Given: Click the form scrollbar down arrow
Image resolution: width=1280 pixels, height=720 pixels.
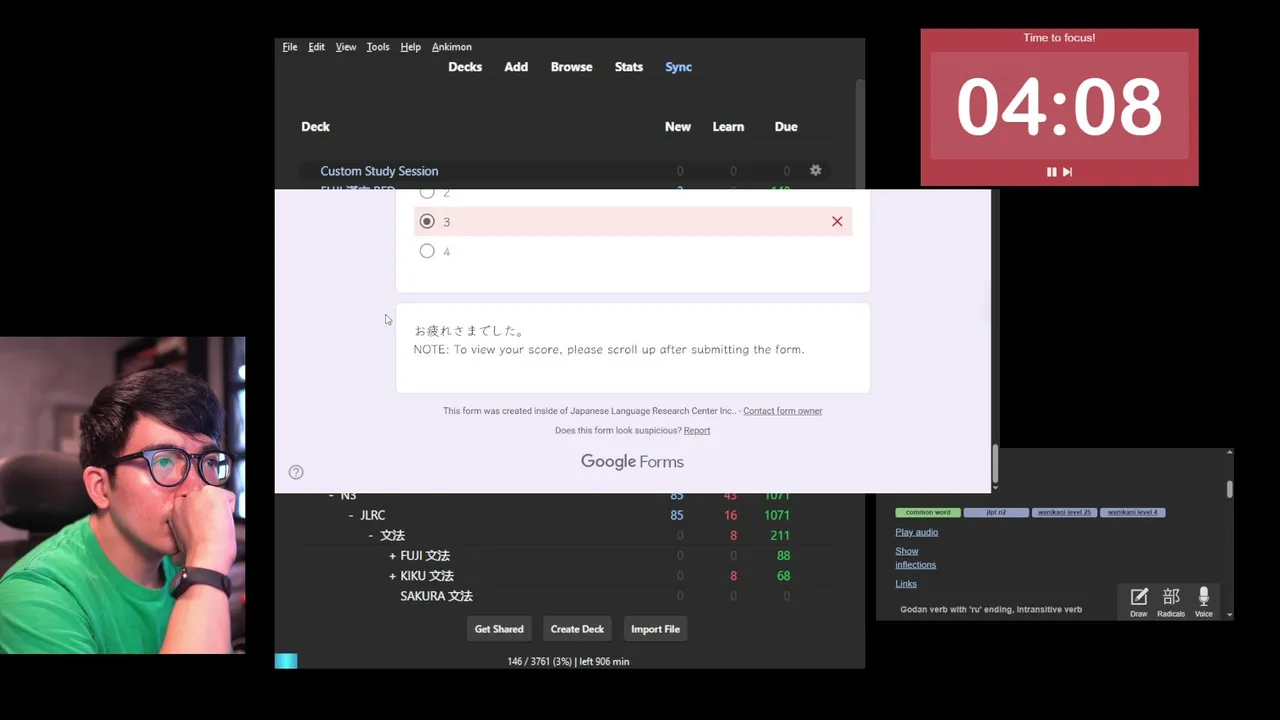Looking at the screenshot, I should [995, 486].
